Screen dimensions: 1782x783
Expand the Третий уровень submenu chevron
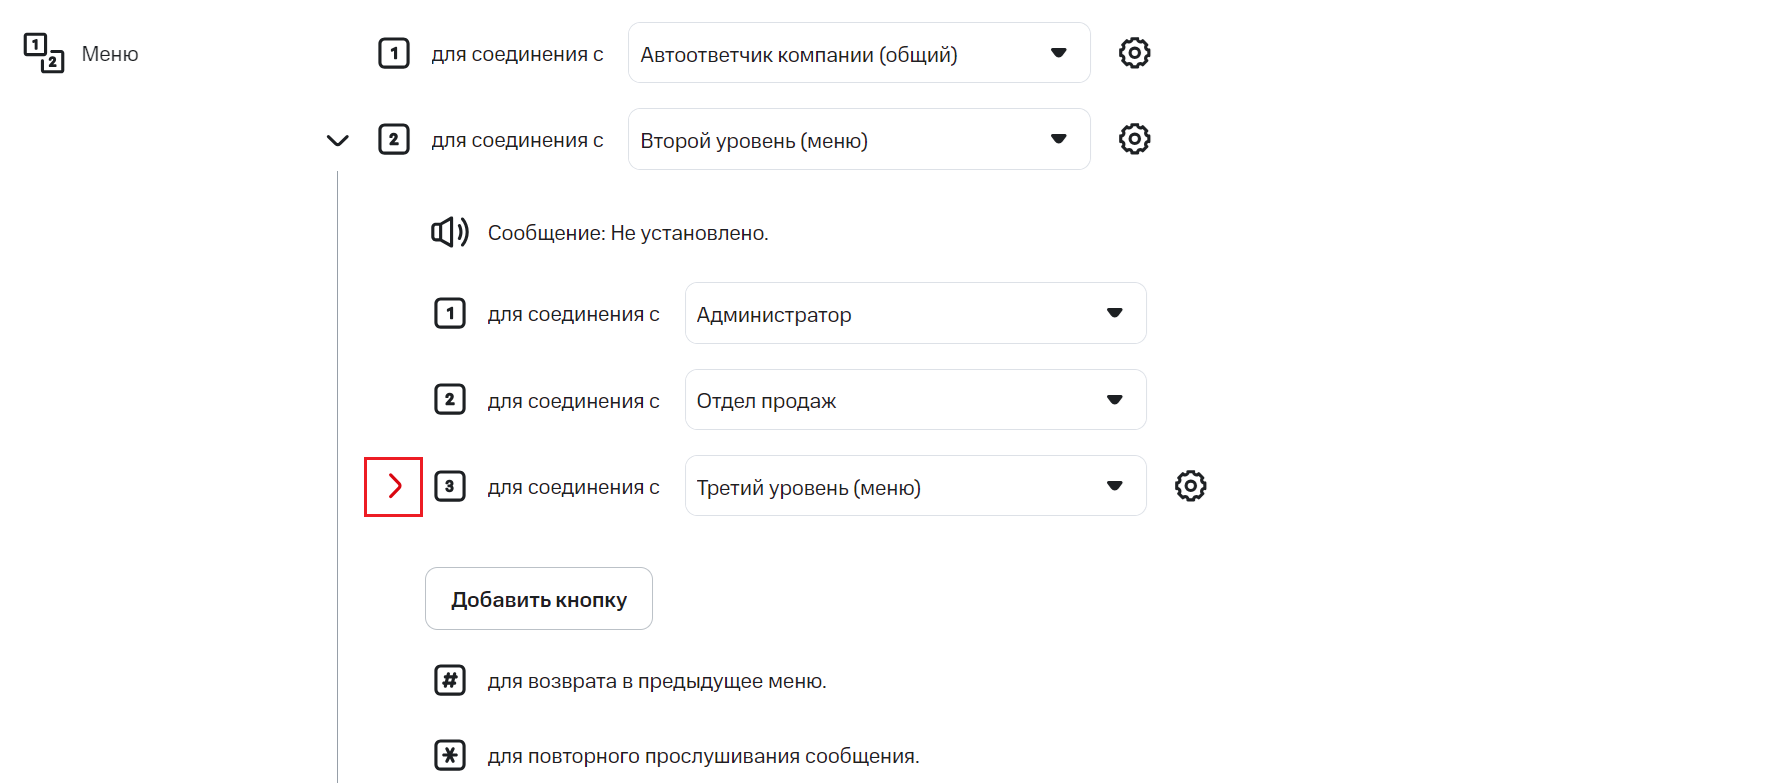click(x=394, y=486)
